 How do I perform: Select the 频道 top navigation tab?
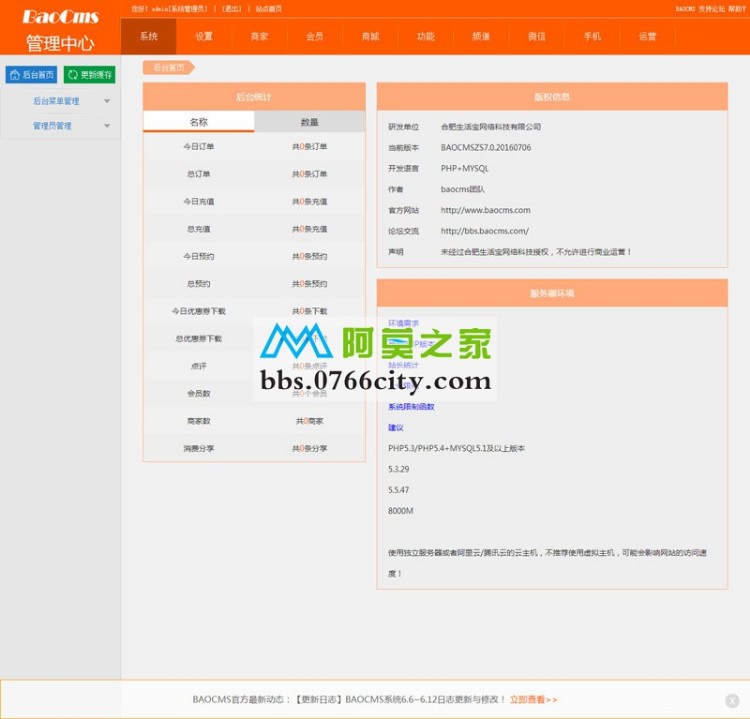[x=481, y=36]
